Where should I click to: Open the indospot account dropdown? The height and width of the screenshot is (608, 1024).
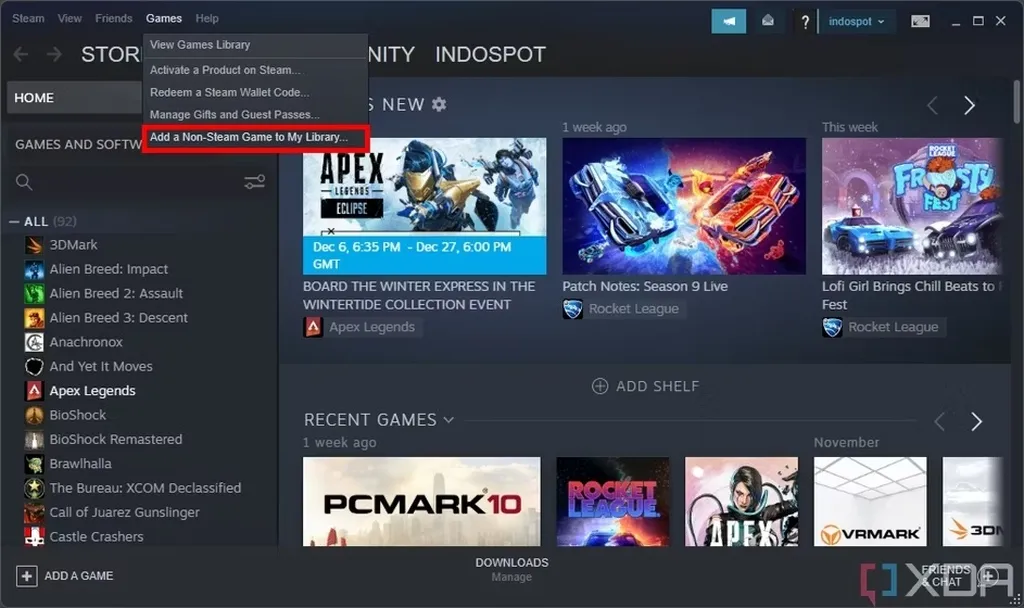(856, 22)
